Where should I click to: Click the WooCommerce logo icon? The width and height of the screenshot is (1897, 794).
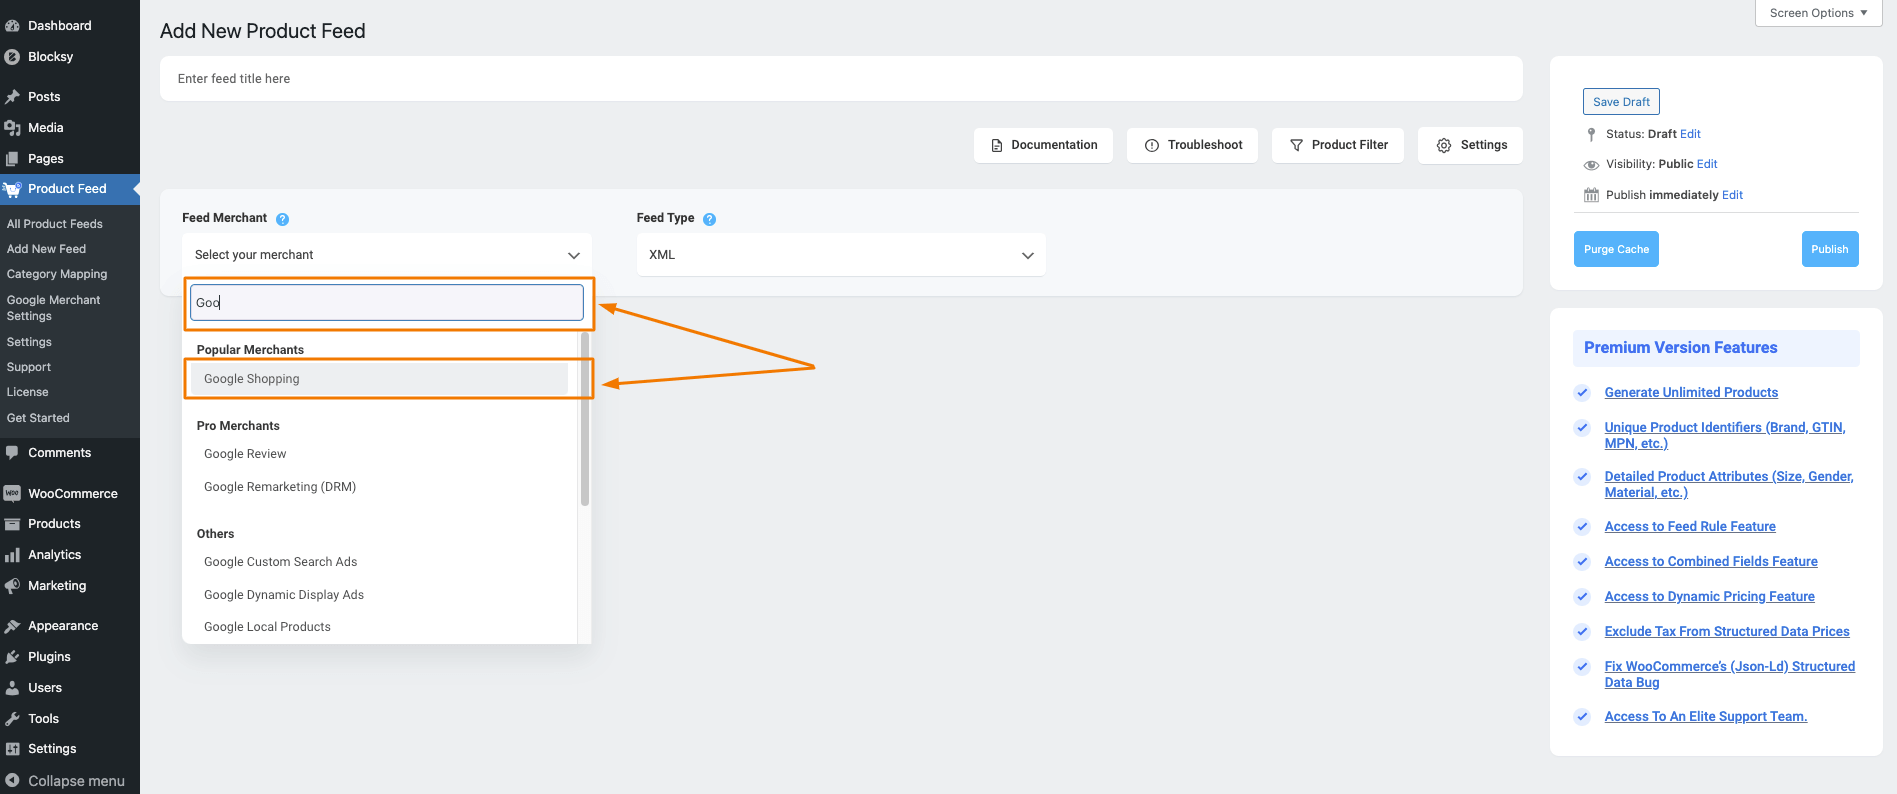pyautogui.click(x=12, y=494)
